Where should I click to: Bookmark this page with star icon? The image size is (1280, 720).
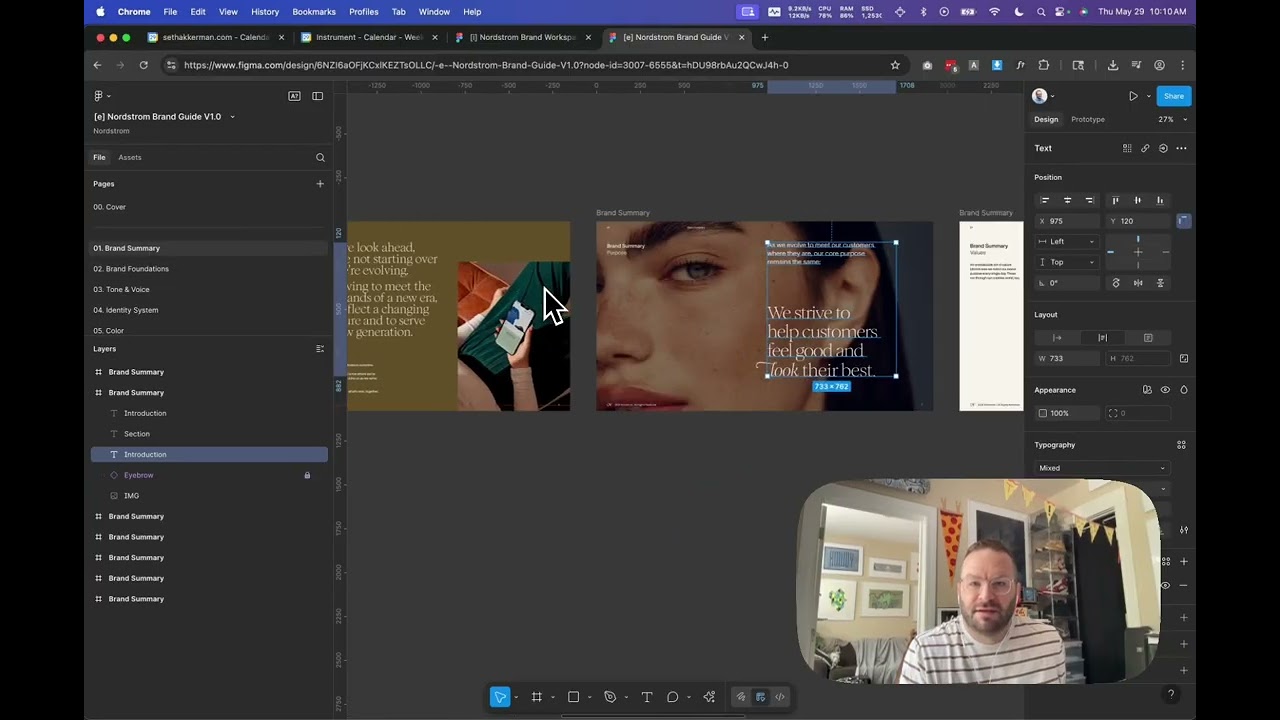(895, 65)
